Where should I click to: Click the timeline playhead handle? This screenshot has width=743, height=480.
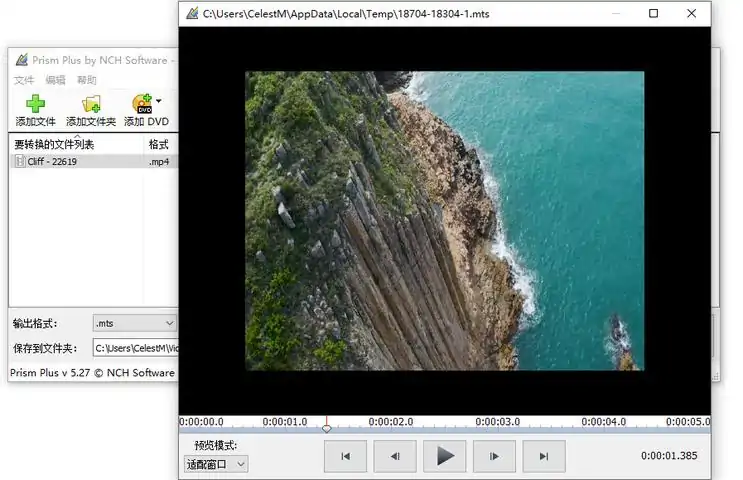pos(326,429)
